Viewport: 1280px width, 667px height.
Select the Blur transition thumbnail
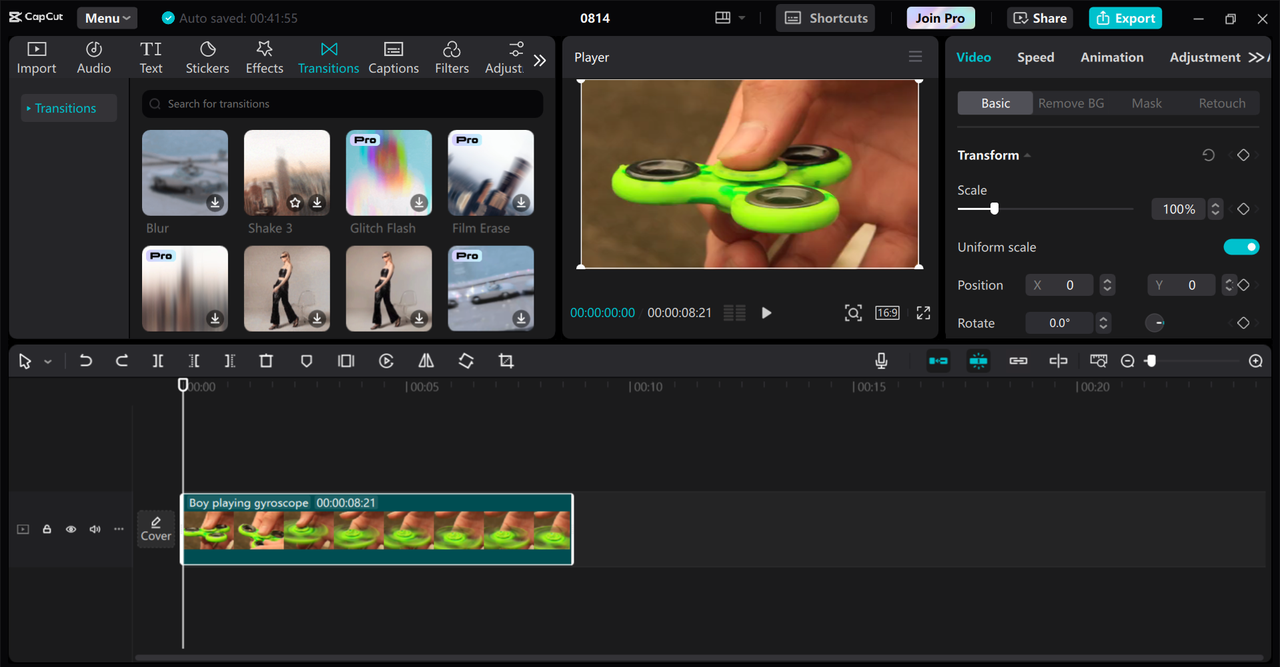(x=185, y=173)
